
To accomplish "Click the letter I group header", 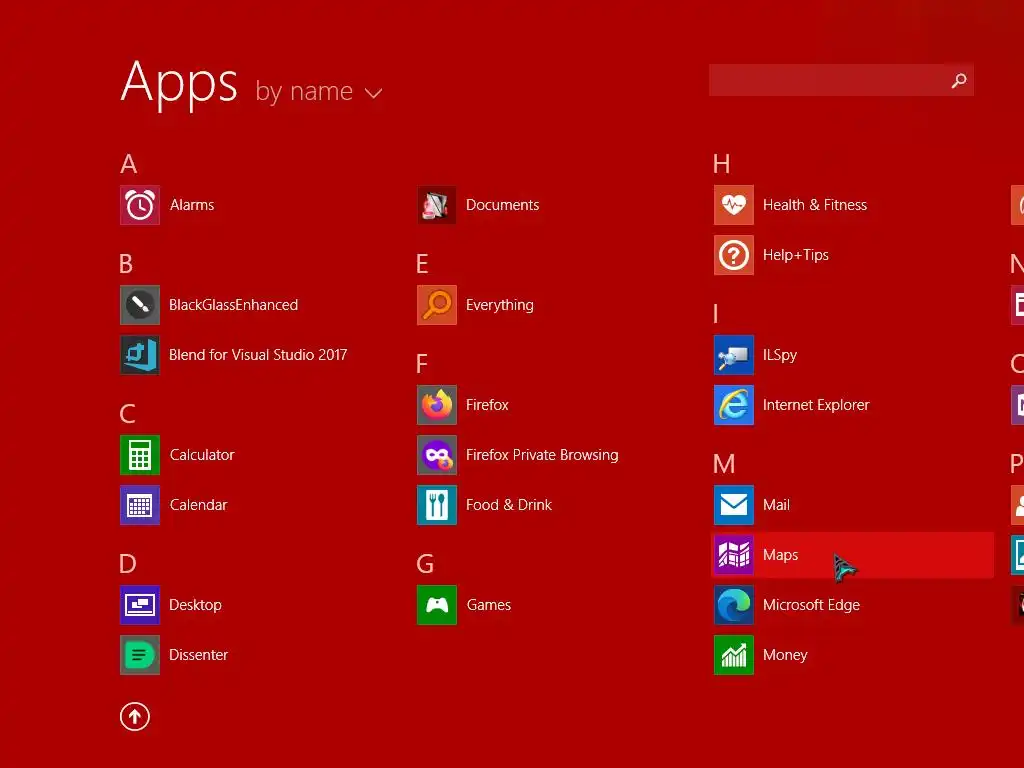I will pyautogui.click(x=716, y=314).
